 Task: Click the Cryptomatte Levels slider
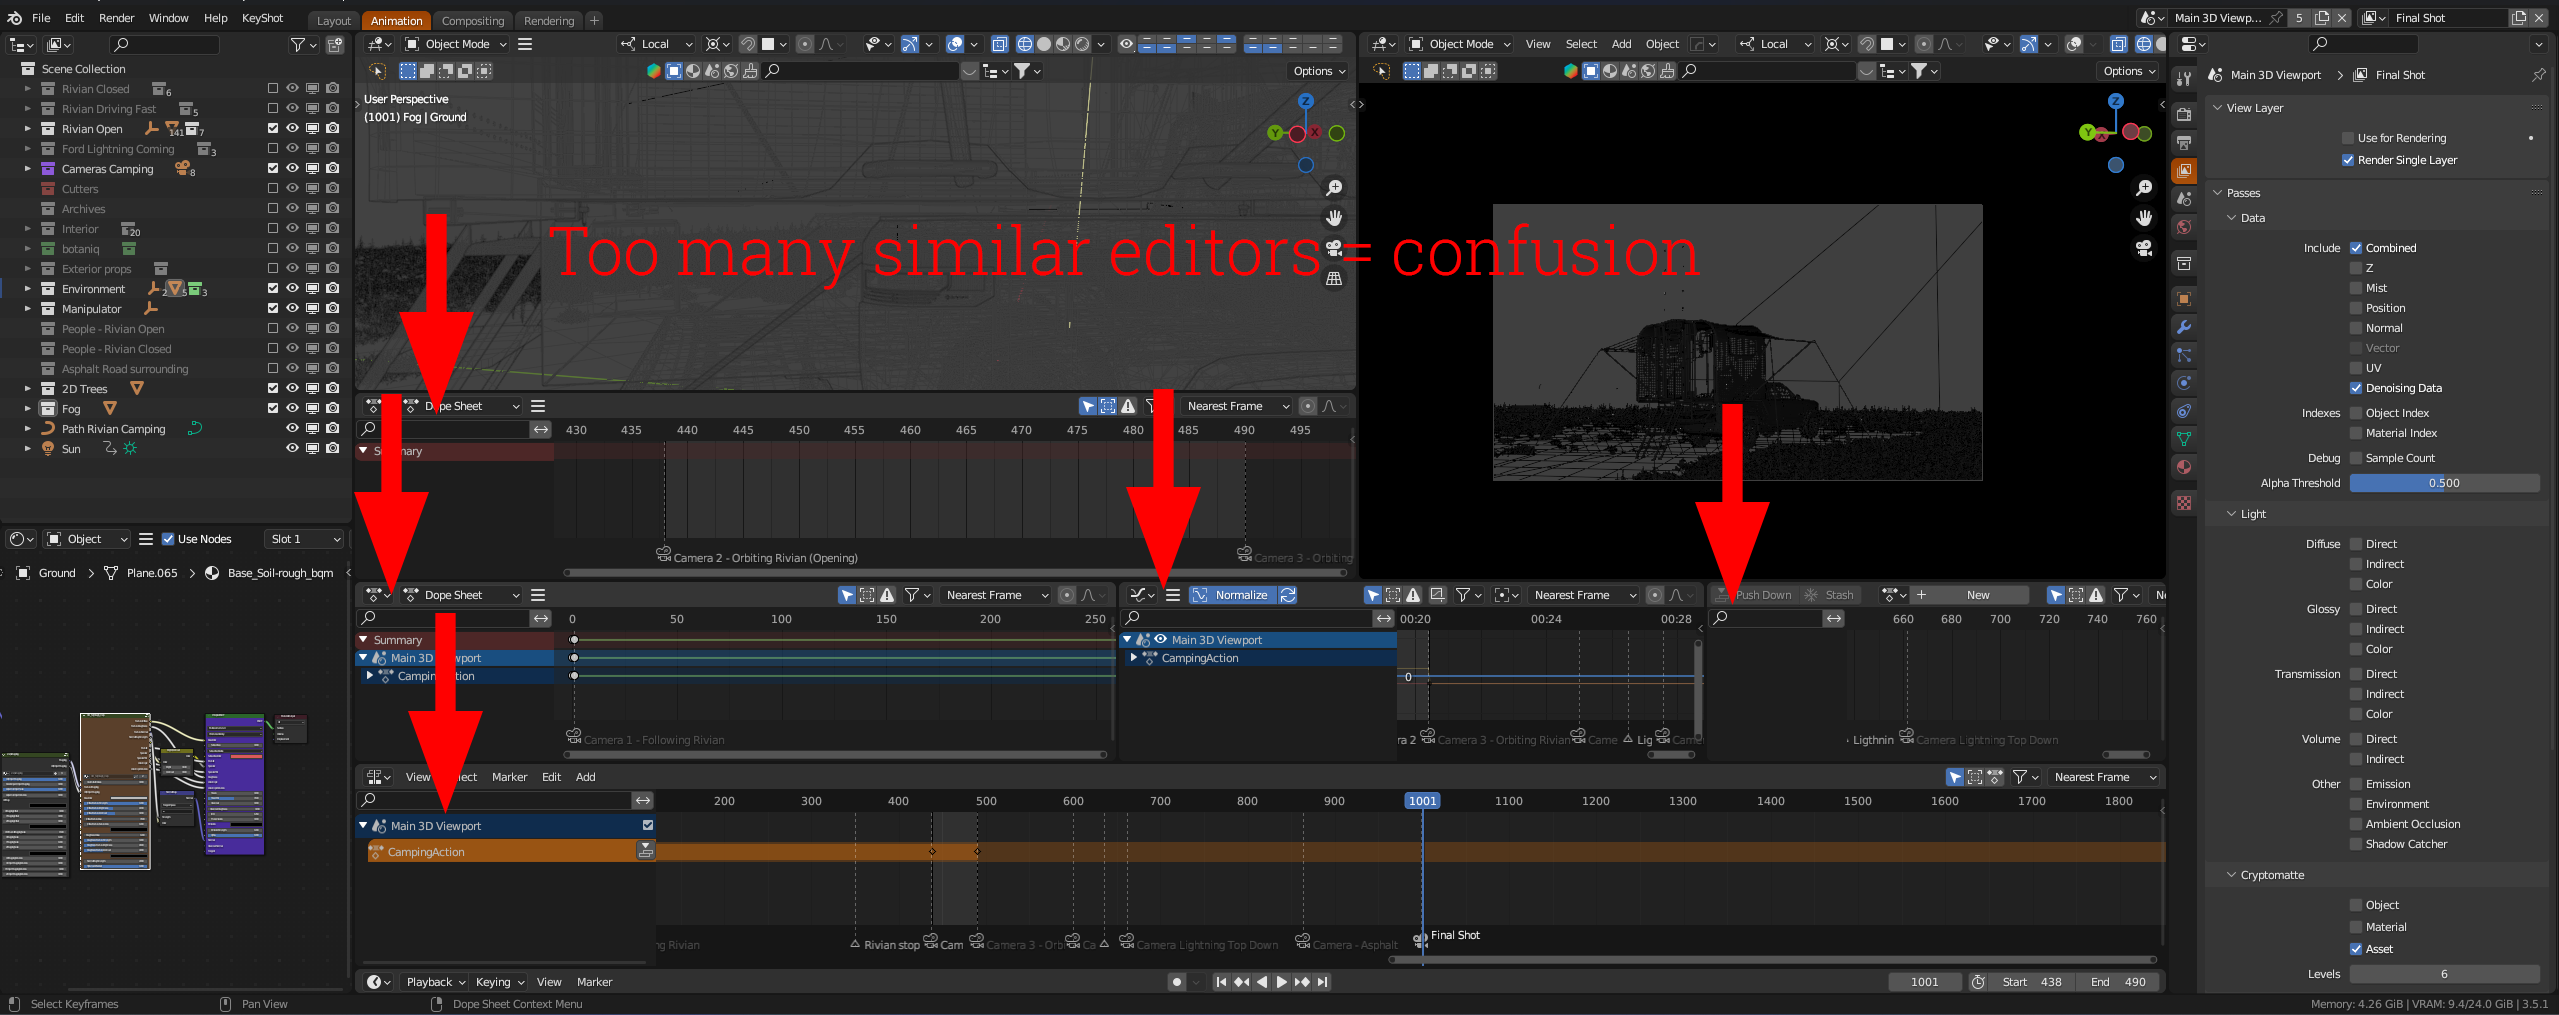[2444, 974]
